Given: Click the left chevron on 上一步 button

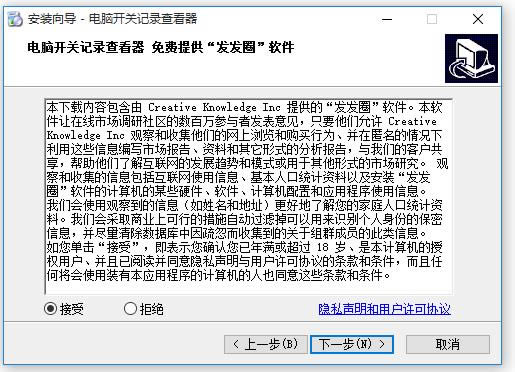Looking at the screenshot, I should point(236,344).
